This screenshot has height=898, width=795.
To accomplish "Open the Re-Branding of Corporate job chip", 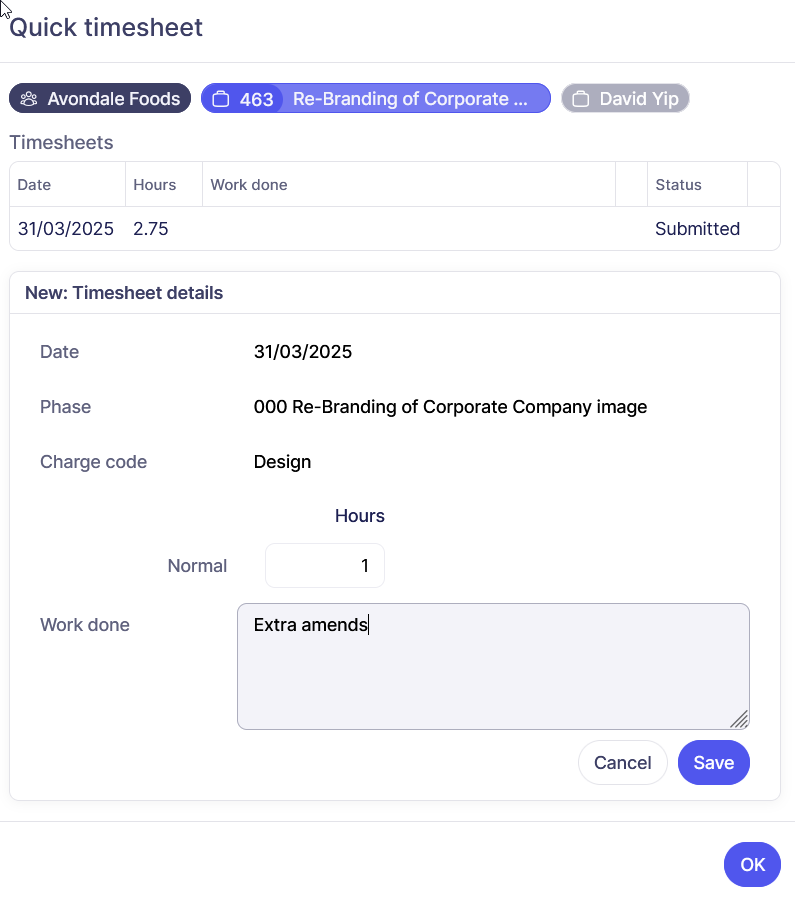I will point(410,99).
